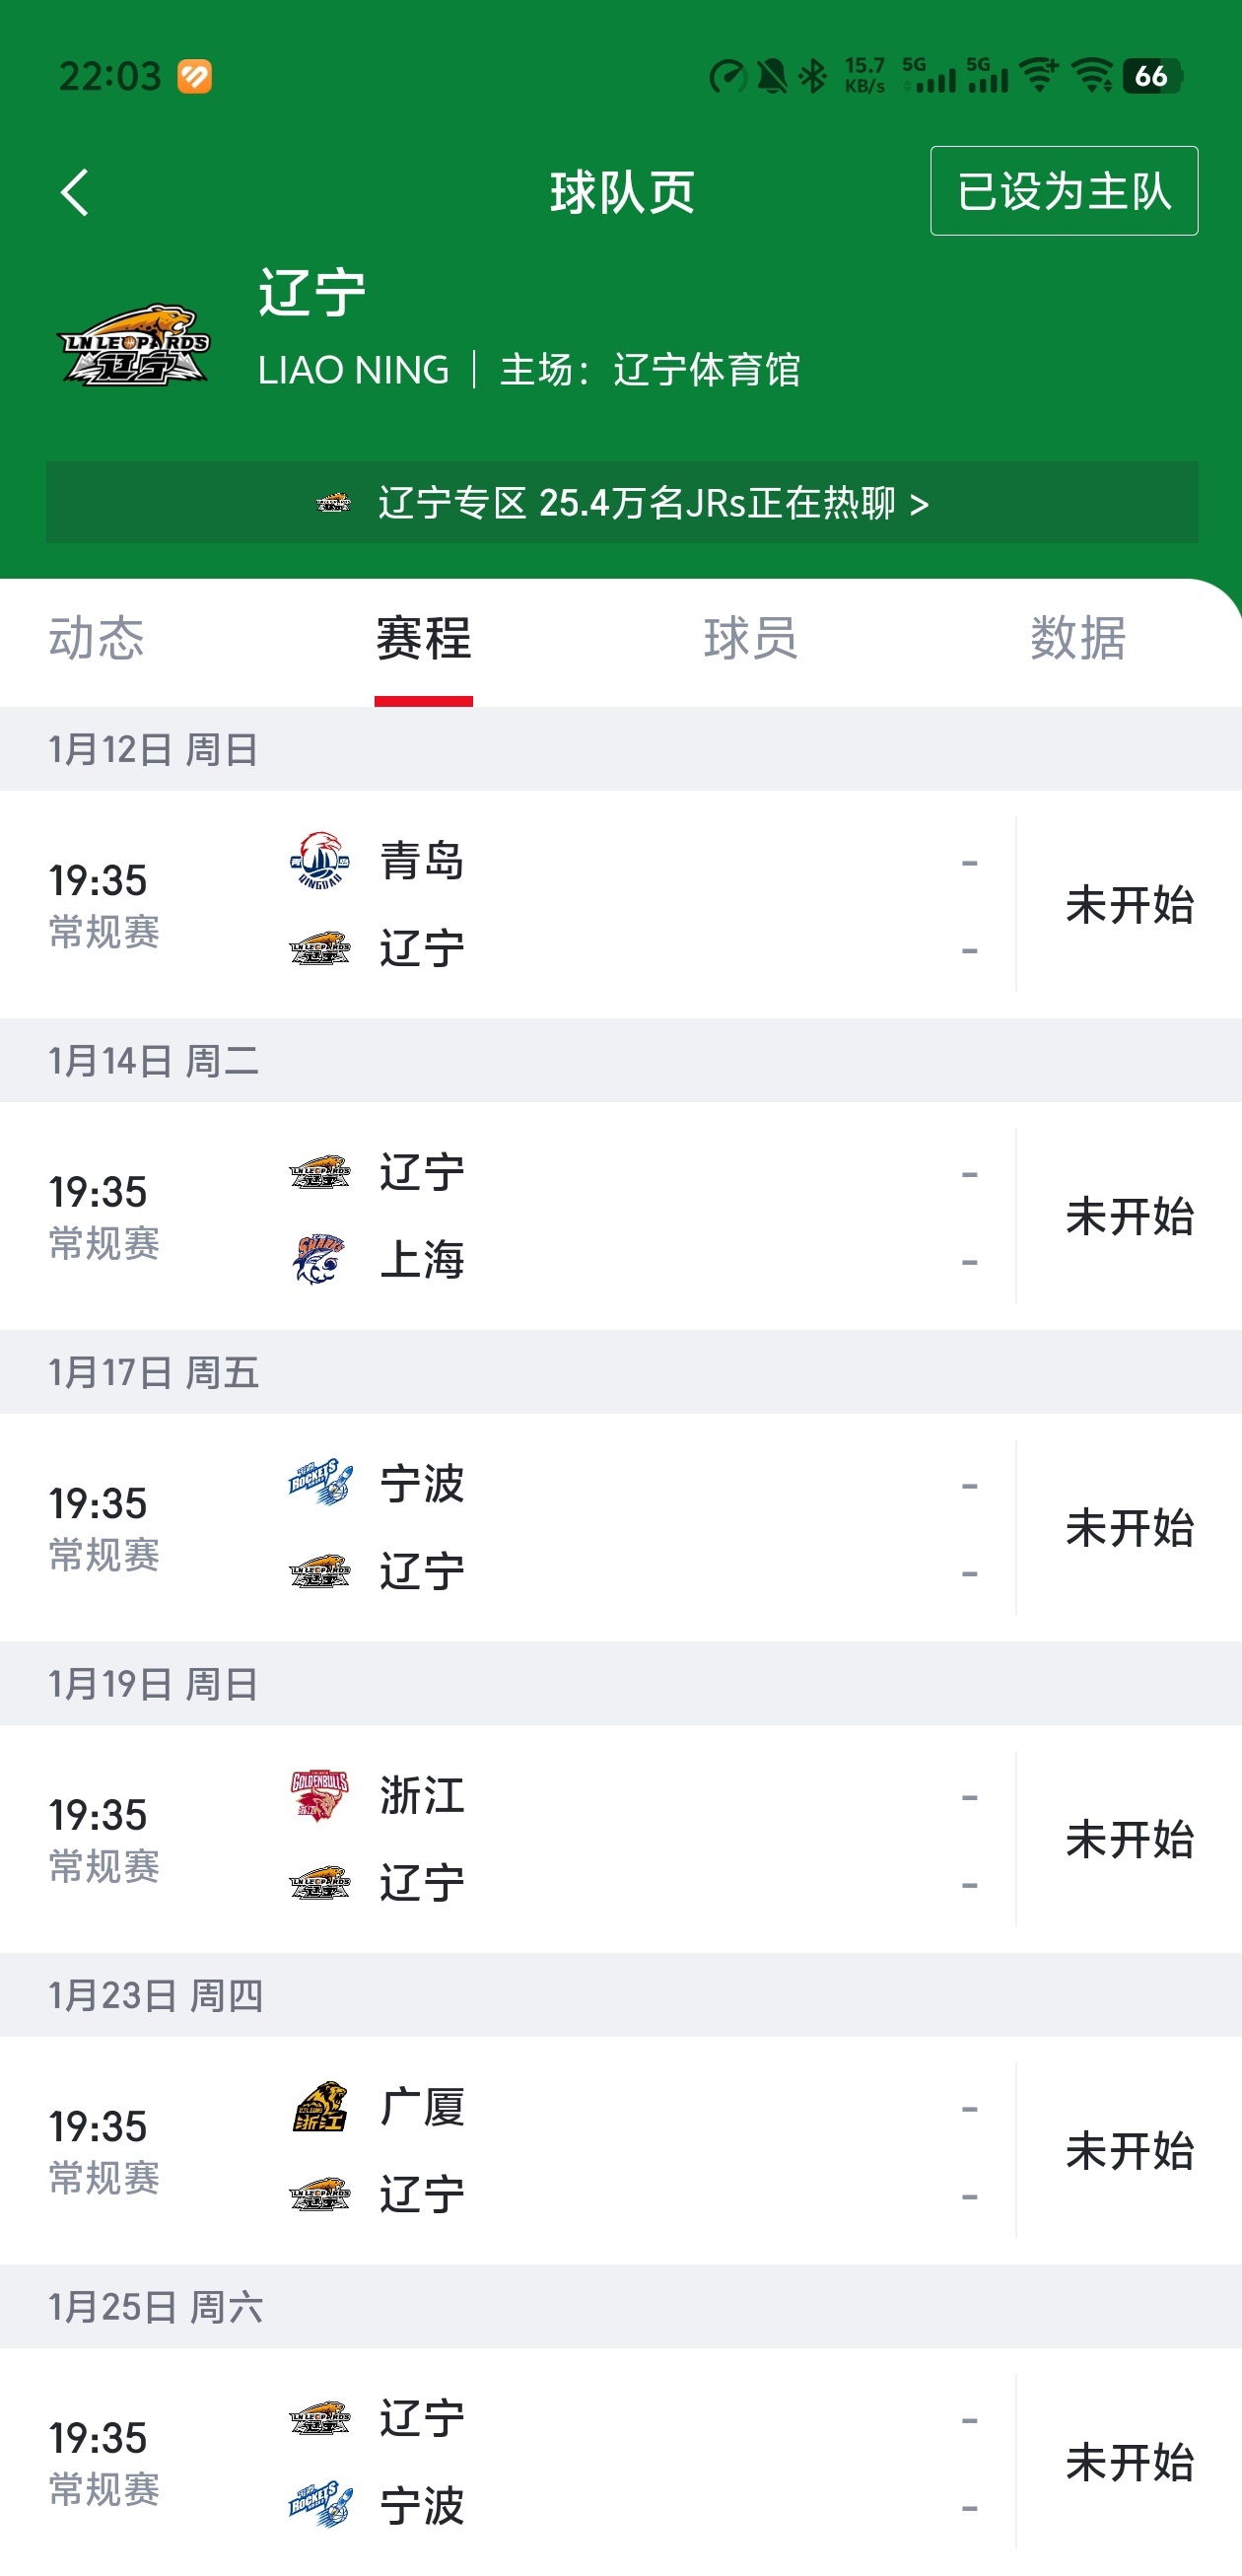The height and width of the screenshot is (2576, 1242).
Task: Open the 数据 tab
Action: 1077,638
